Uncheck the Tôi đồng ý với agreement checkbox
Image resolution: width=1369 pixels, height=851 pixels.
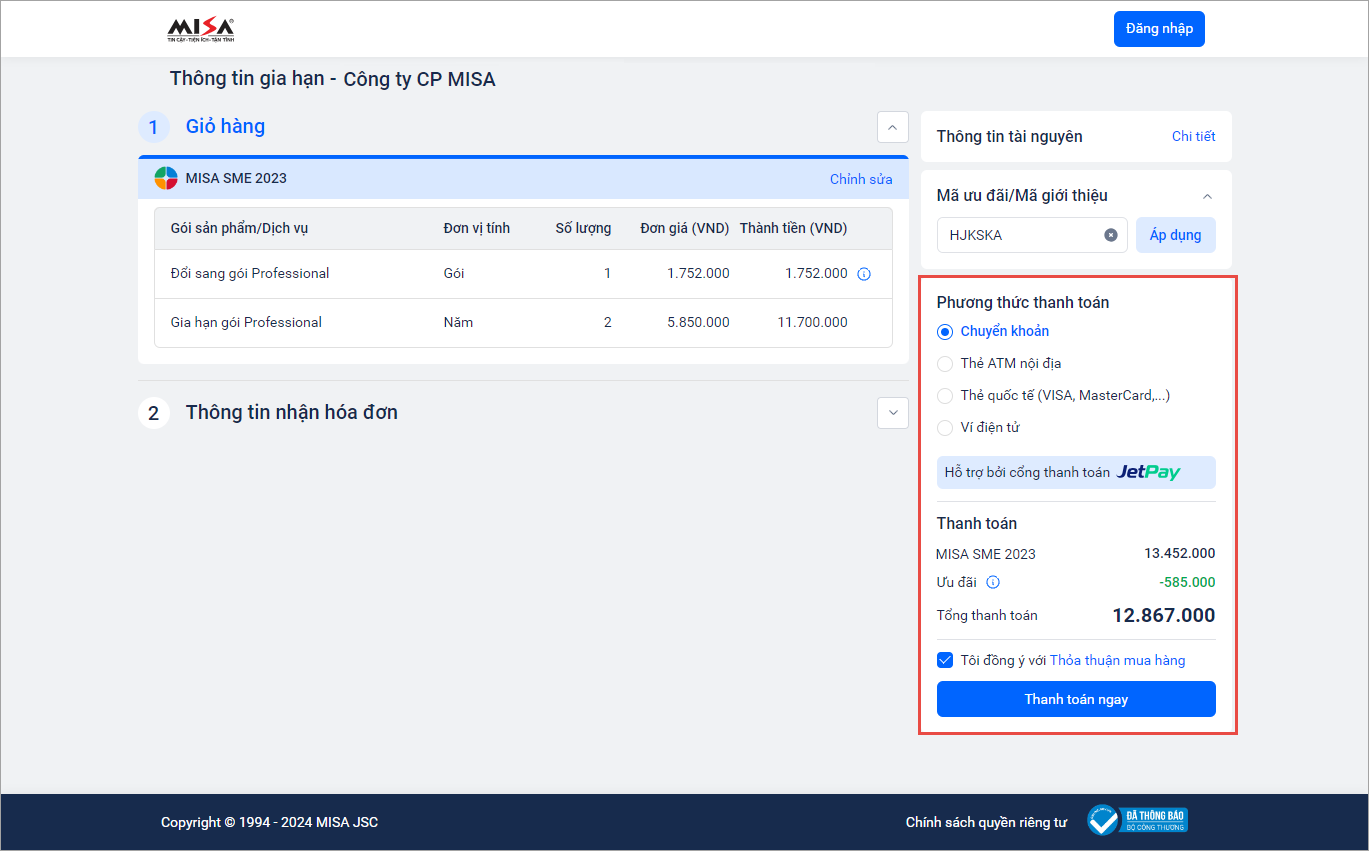(x=945, y=660)
